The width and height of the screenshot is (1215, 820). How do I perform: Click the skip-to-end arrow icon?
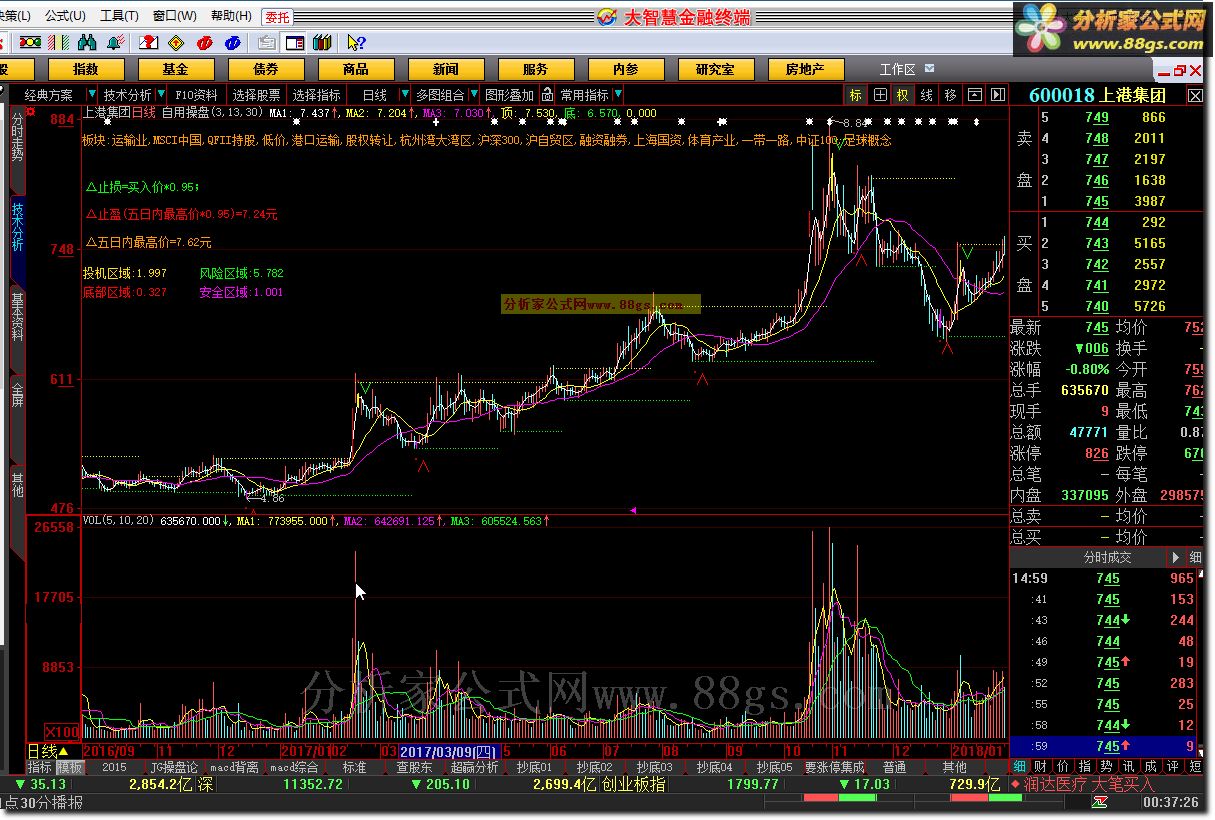click(x=997, y=95)
